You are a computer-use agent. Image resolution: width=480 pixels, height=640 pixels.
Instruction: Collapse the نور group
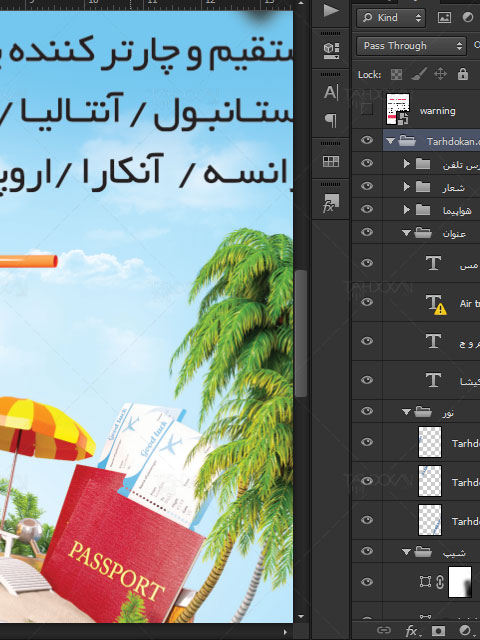pyautogui.click(x=406, y=412)
